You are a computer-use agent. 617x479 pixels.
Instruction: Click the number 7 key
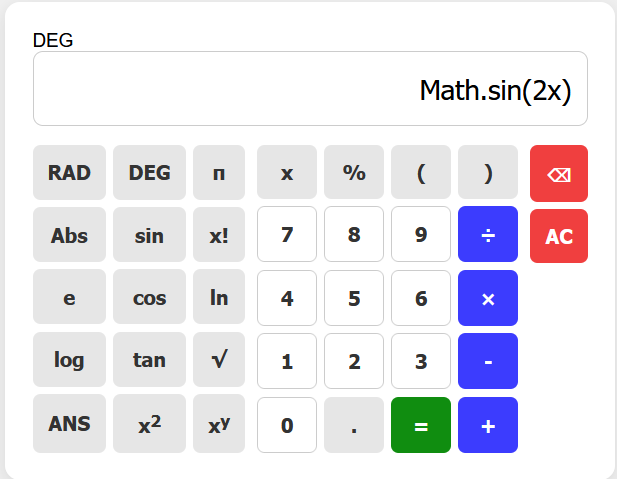click(x=287, y=234)
